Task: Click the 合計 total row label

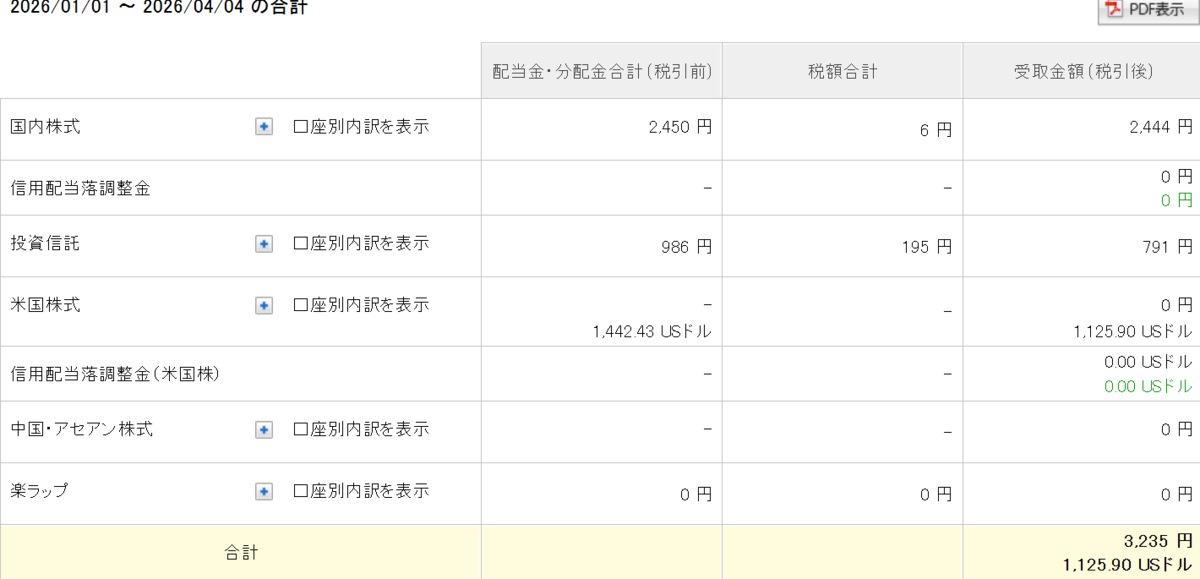Action: (x=240, y=552)
